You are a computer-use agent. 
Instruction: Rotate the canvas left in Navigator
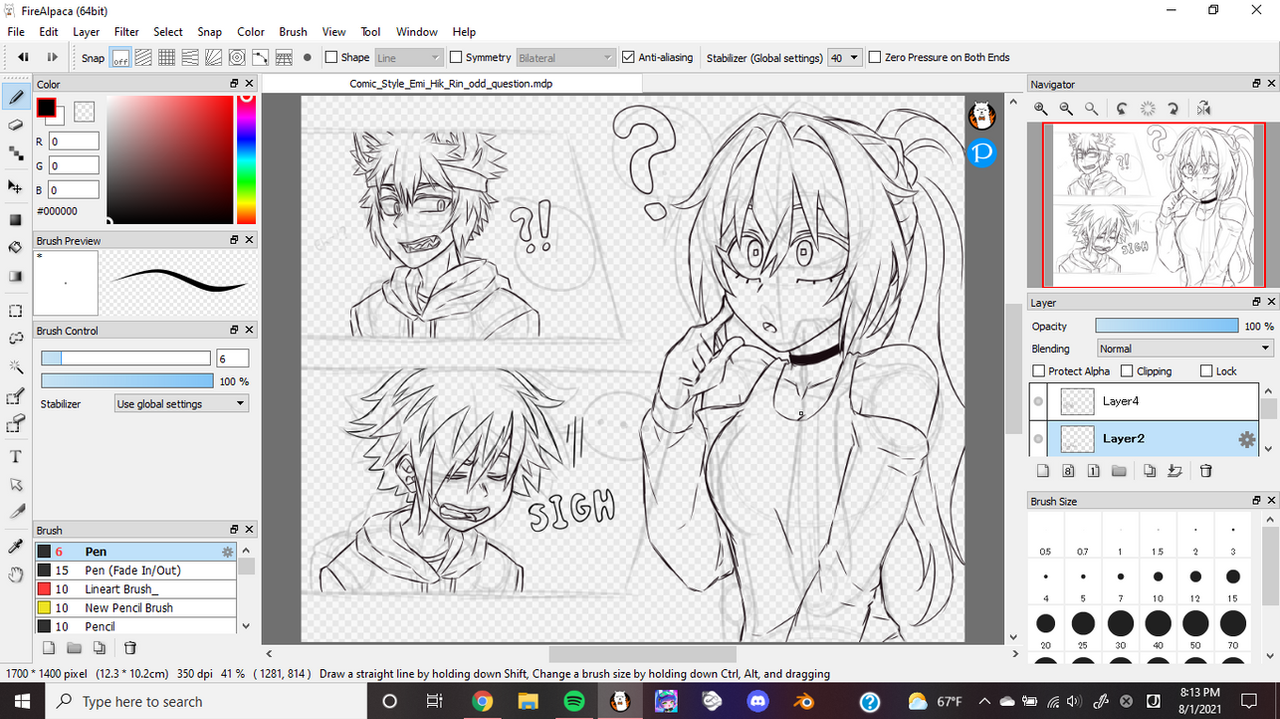1122,109
